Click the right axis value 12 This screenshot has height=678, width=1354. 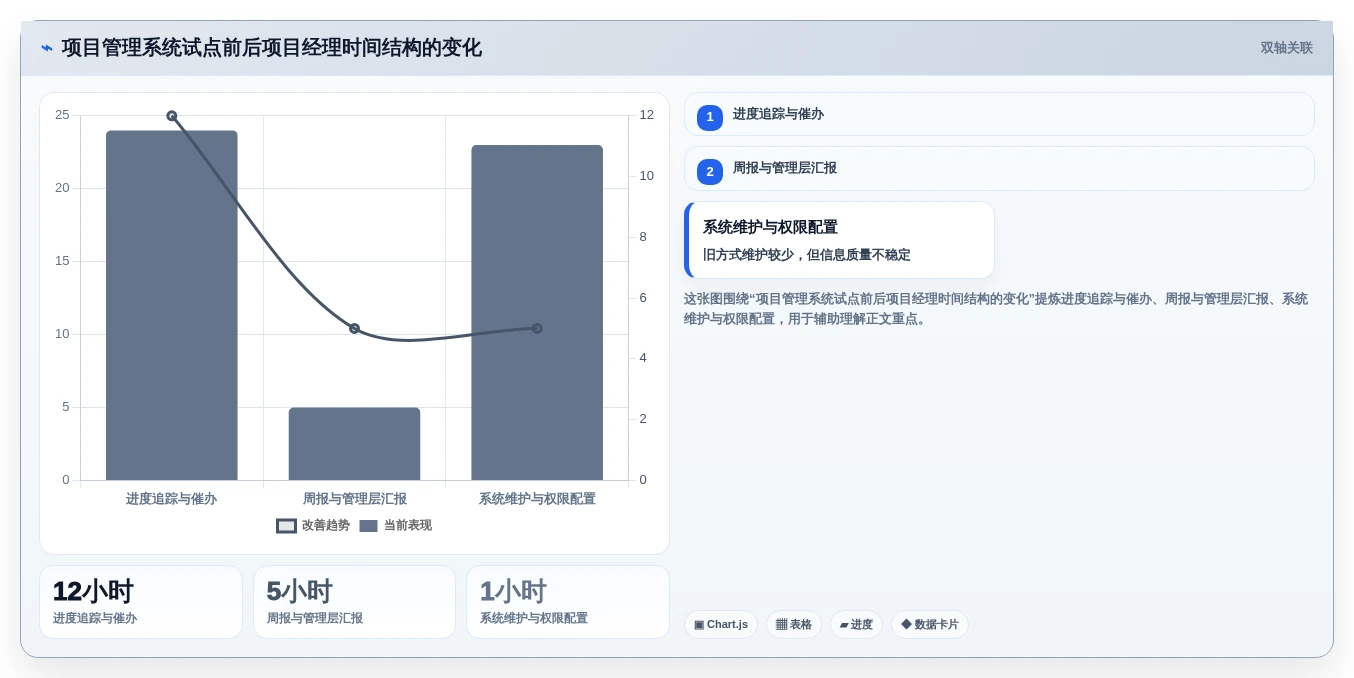647,115
